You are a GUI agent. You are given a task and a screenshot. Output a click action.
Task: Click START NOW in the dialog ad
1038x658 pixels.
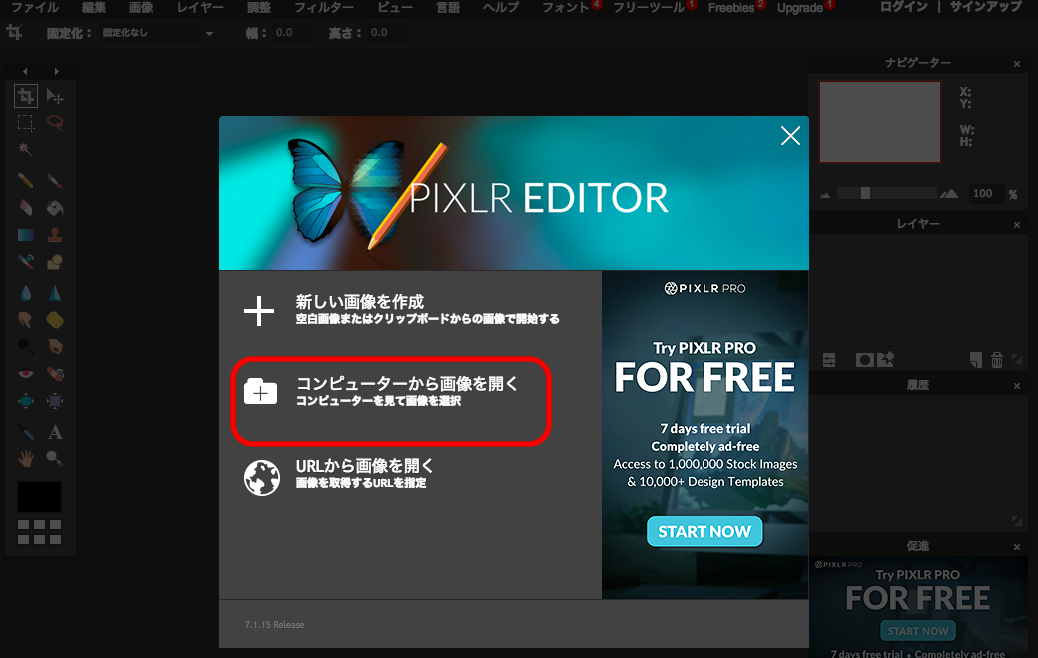pos(704,532)
